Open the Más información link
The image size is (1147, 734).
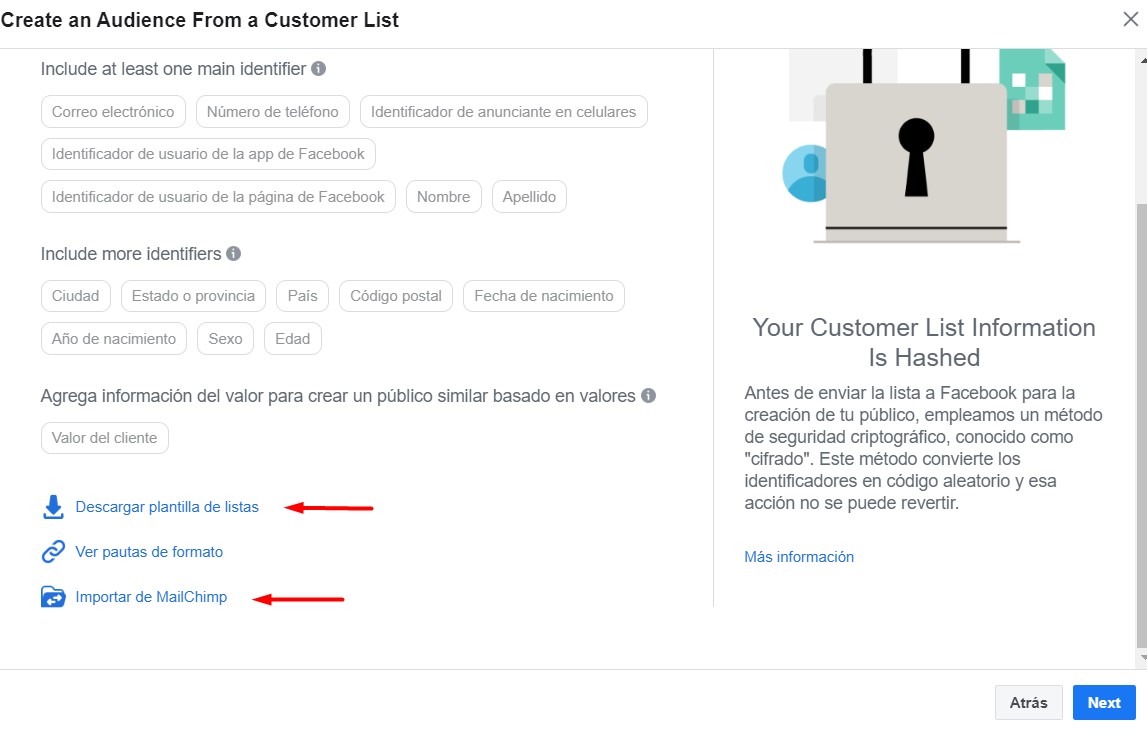[799, 557]
